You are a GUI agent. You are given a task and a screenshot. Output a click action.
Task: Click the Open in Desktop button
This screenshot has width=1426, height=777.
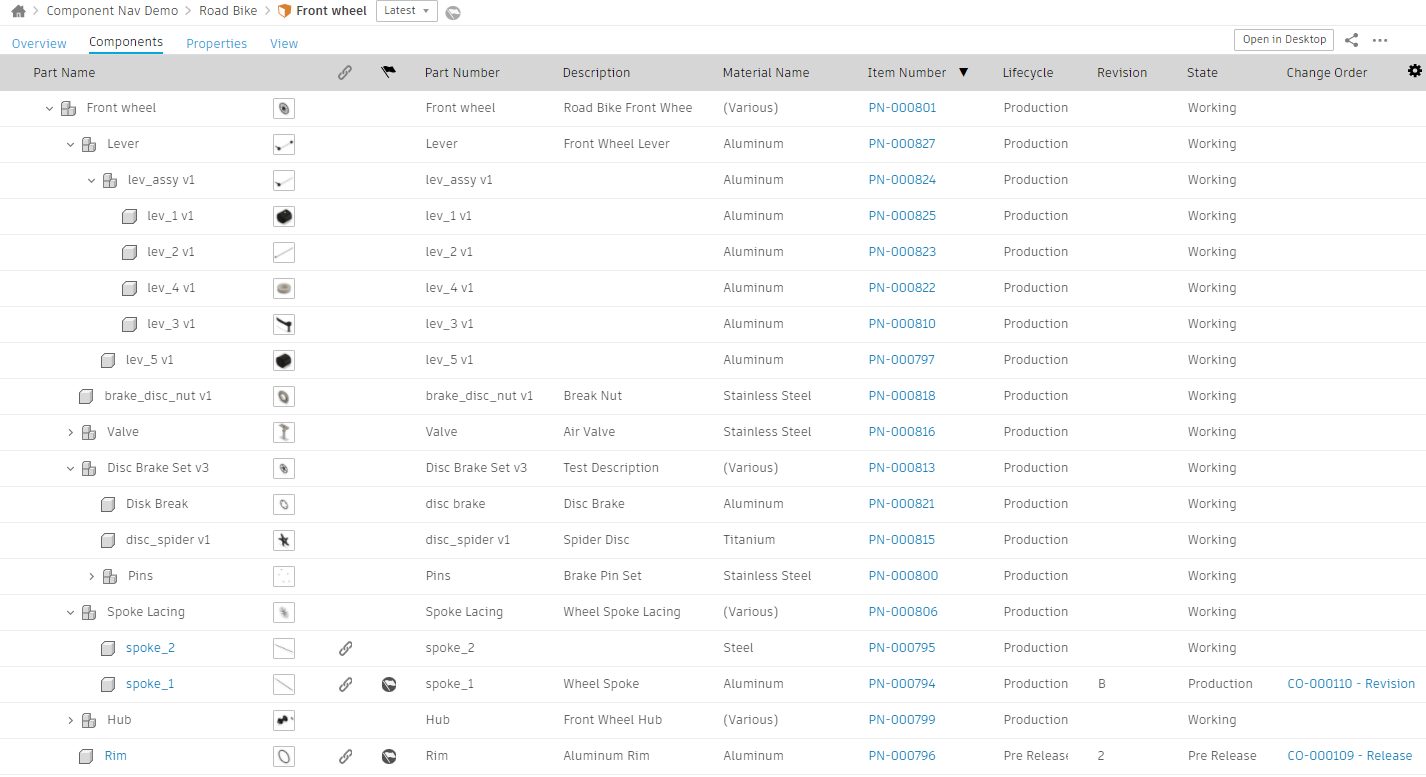click(x=1284, y=40)
